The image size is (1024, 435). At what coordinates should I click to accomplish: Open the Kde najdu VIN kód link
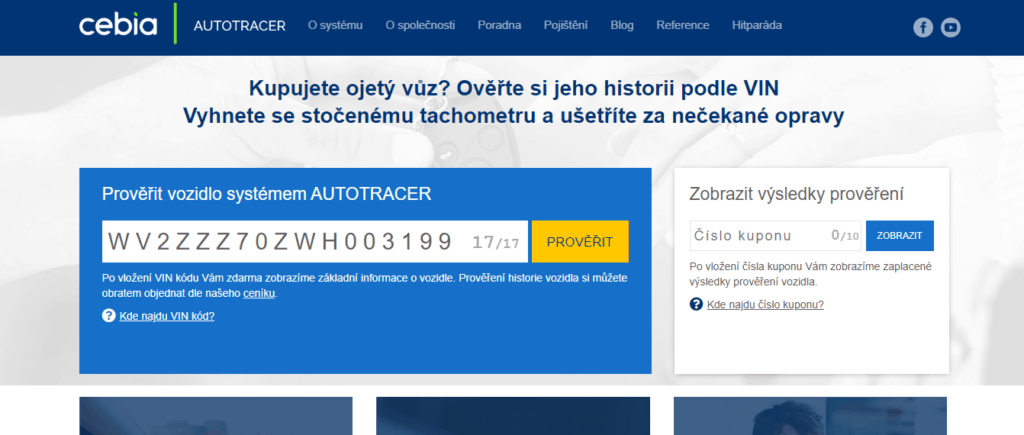tap(167, 316)
